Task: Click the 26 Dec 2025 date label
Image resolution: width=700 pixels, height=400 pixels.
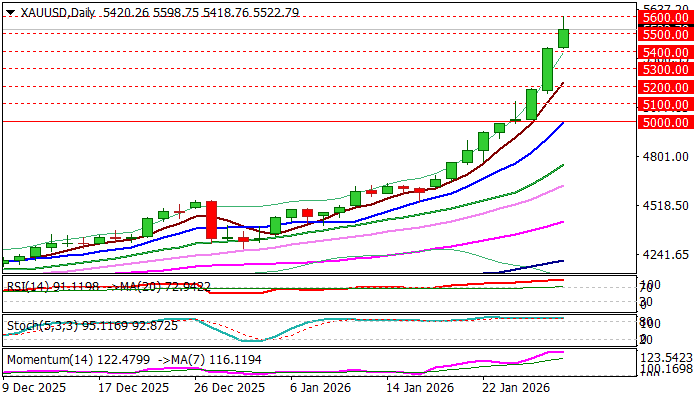Action: [229, 388]
